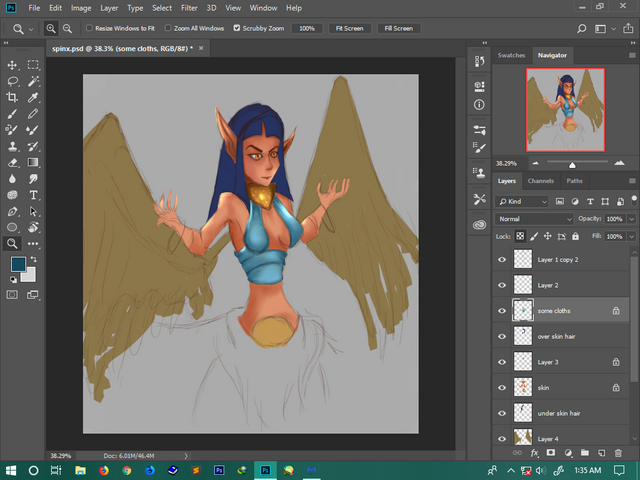Open the layer filter Kind dropdown
The width and height of the screenshot is (640, 480).
(522, 202)
